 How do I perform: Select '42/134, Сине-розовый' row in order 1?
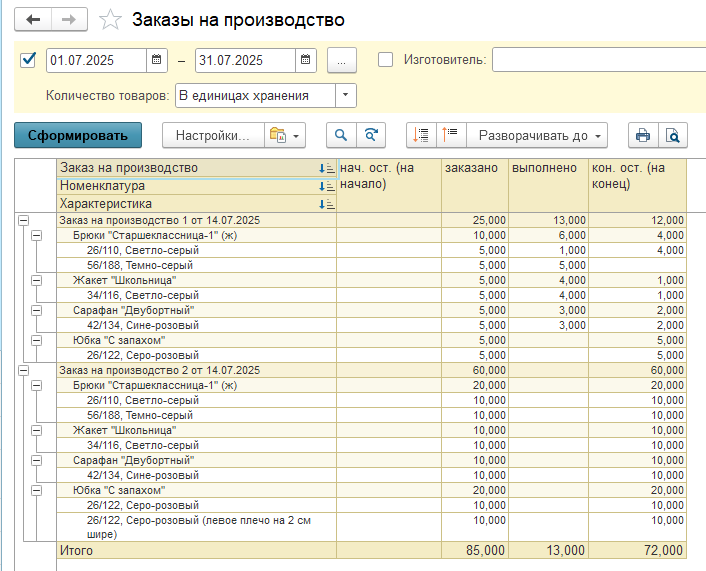[196, 325]
